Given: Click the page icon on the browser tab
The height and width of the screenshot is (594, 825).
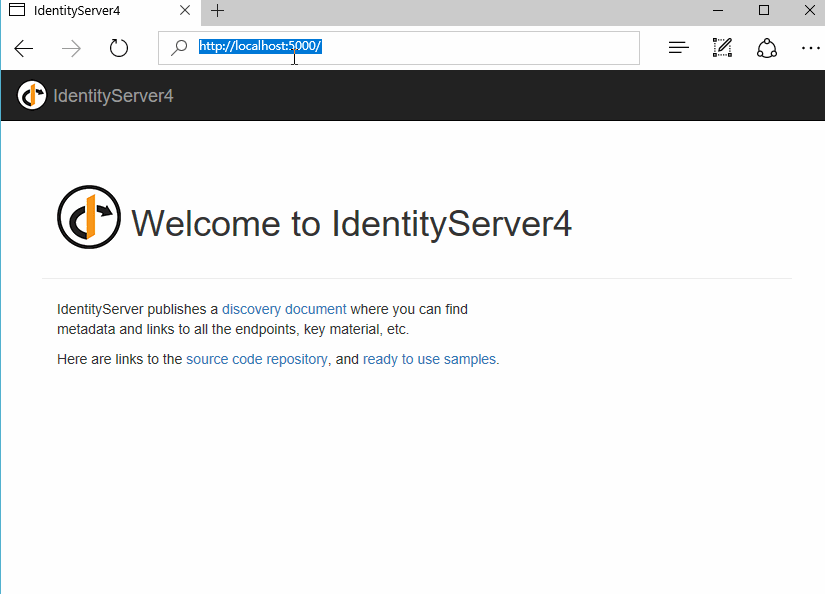Looking at the screenshot, I should [17, 10].
